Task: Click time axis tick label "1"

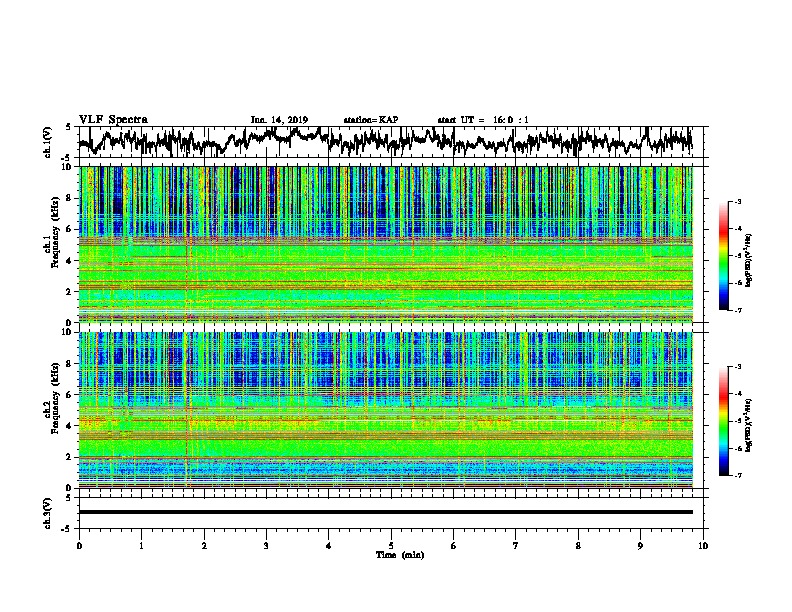Action: pos(141,546)
